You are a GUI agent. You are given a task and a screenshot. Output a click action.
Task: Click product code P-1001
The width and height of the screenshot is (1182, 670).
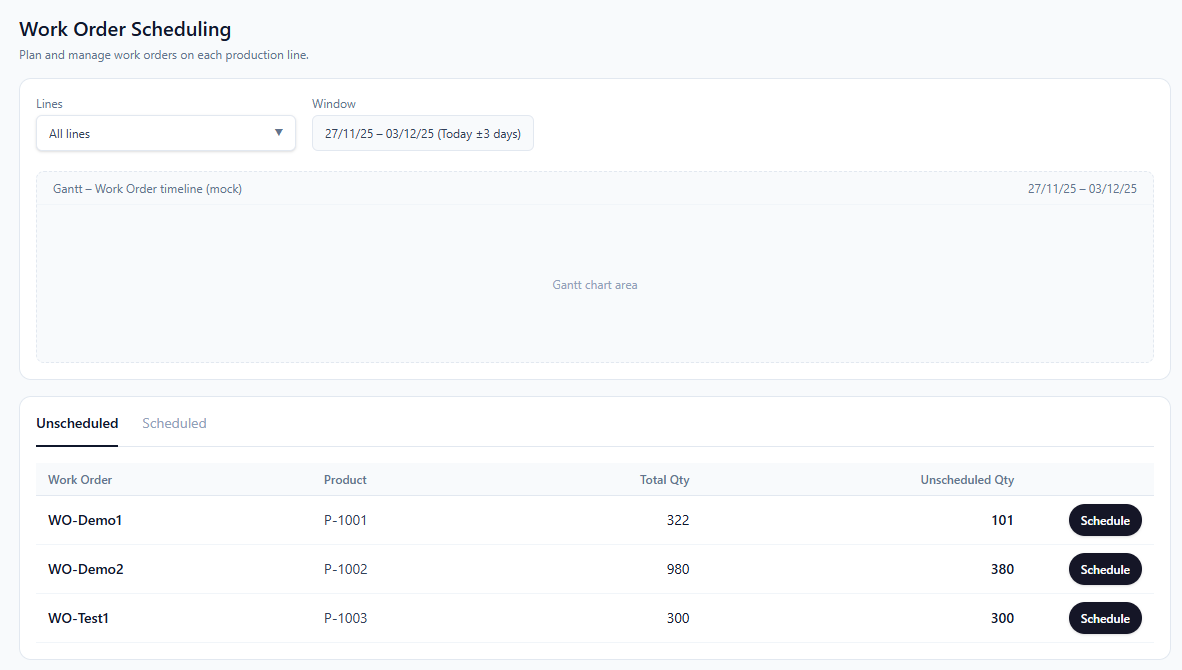pyautogui.click(x=345, y=520)
